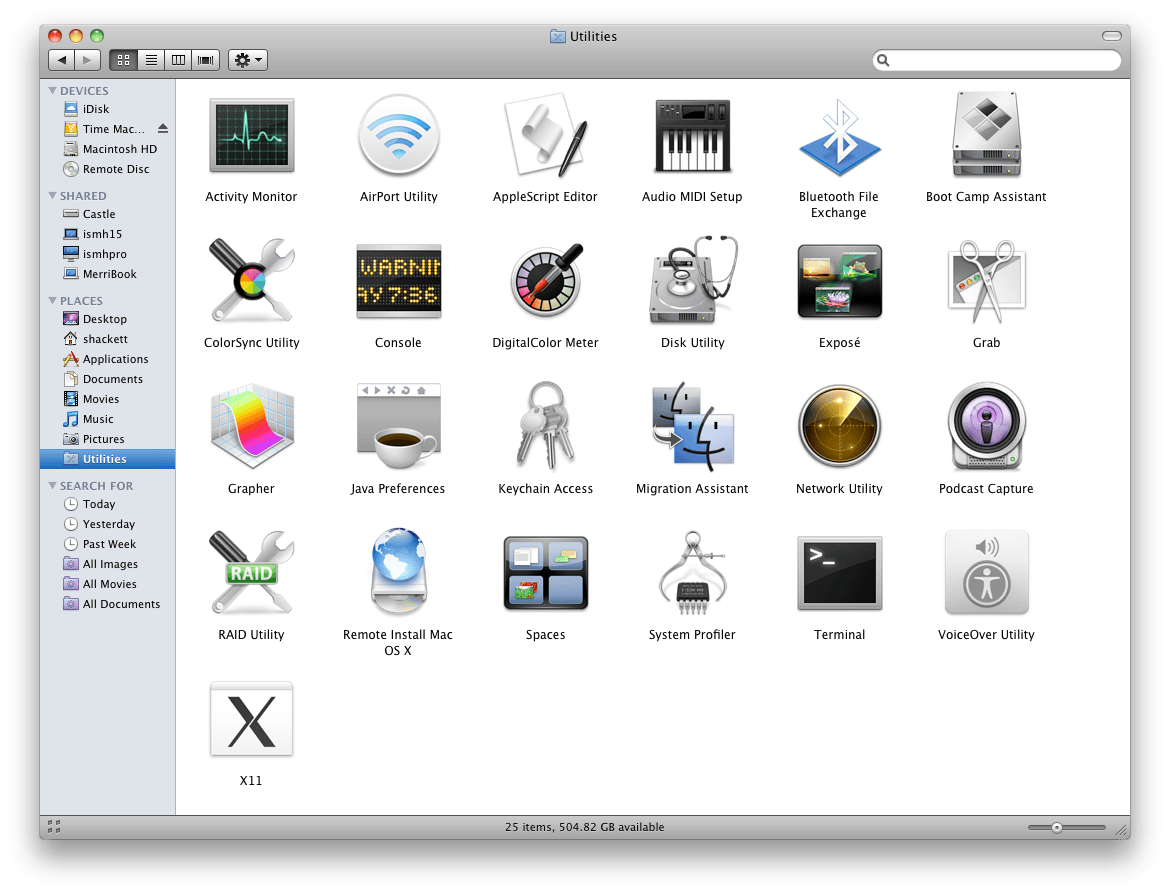This screenshot has height=894, width=1170.
Task: Open the Terminal icon
Action: coord(839,573)
